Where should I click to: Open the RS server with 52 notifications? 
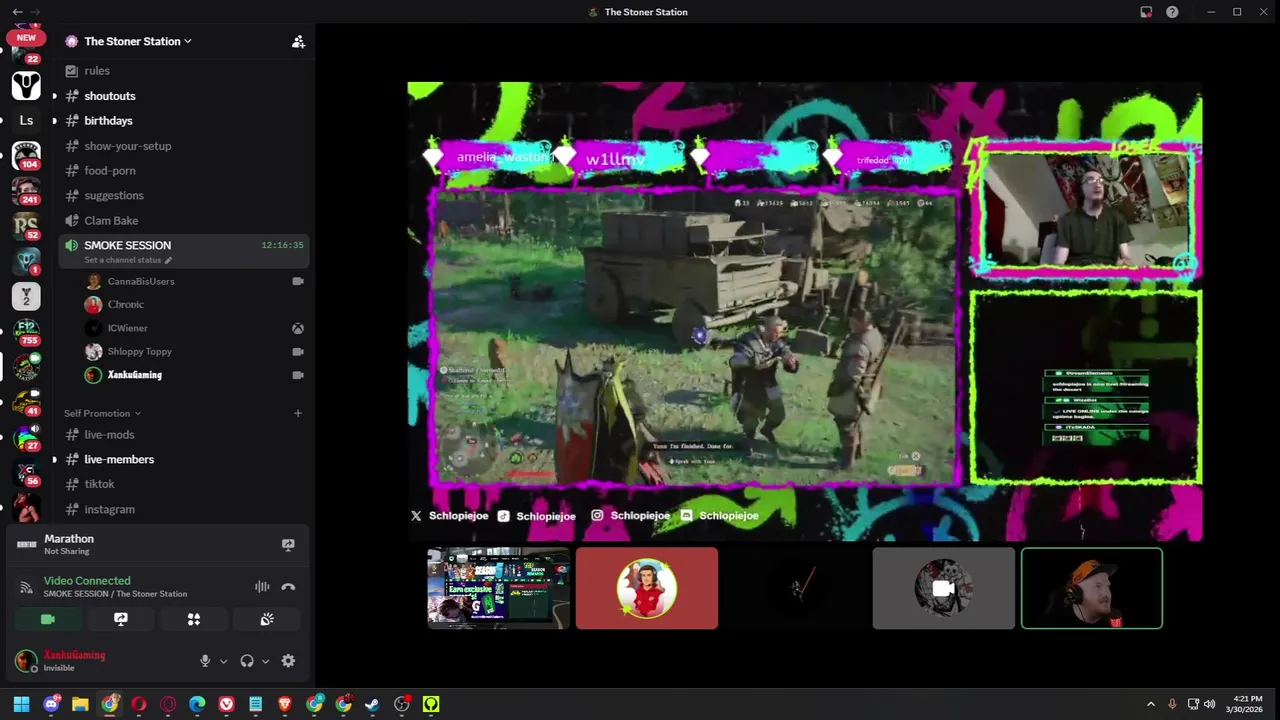pyautogui.click(x=26, y=226)
